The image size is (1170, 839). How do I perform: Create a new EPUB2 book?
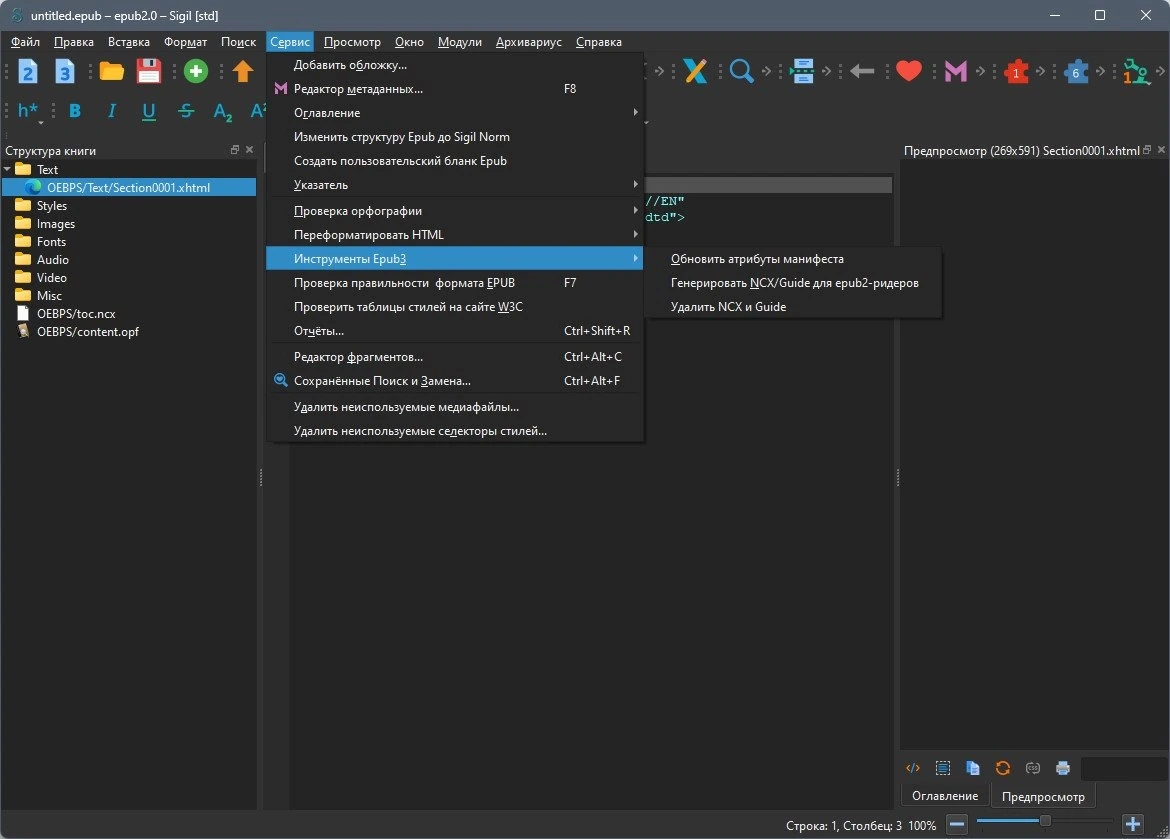[x=28, y=72]
